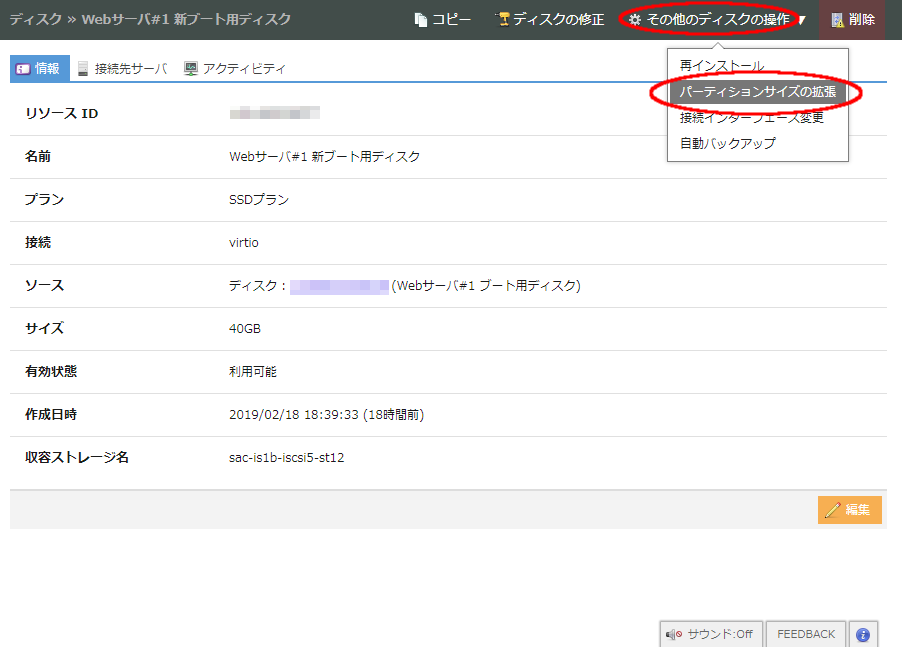Choose パーティションサイズの拡張 menu entry

point(757,92)
